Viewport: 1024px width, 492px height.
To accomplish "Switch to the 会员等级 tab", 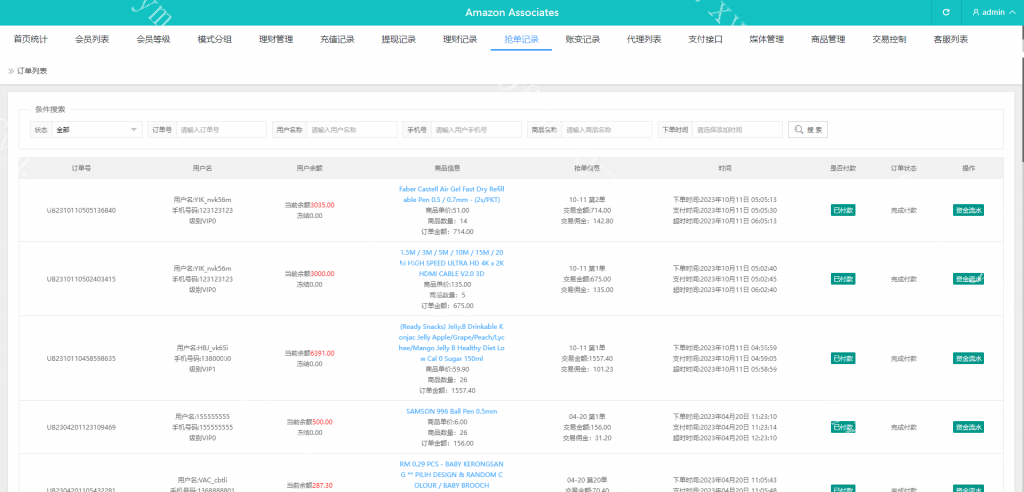I will click(153, 39).
